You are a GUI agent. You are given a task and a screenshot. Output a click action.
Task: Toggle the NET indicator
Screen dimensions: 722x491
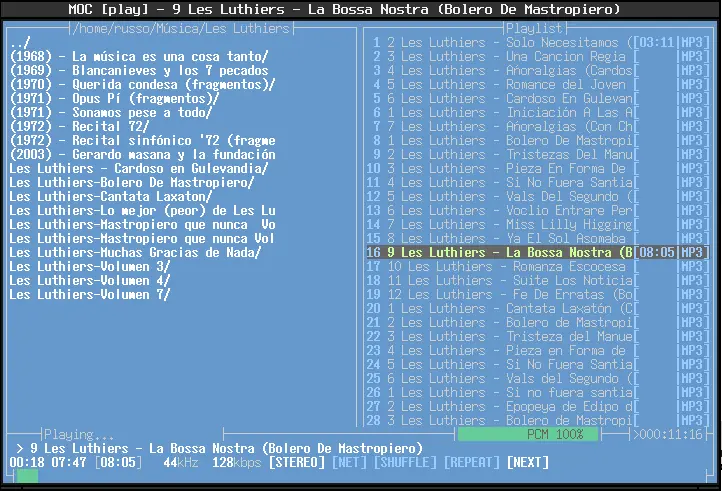349,462
